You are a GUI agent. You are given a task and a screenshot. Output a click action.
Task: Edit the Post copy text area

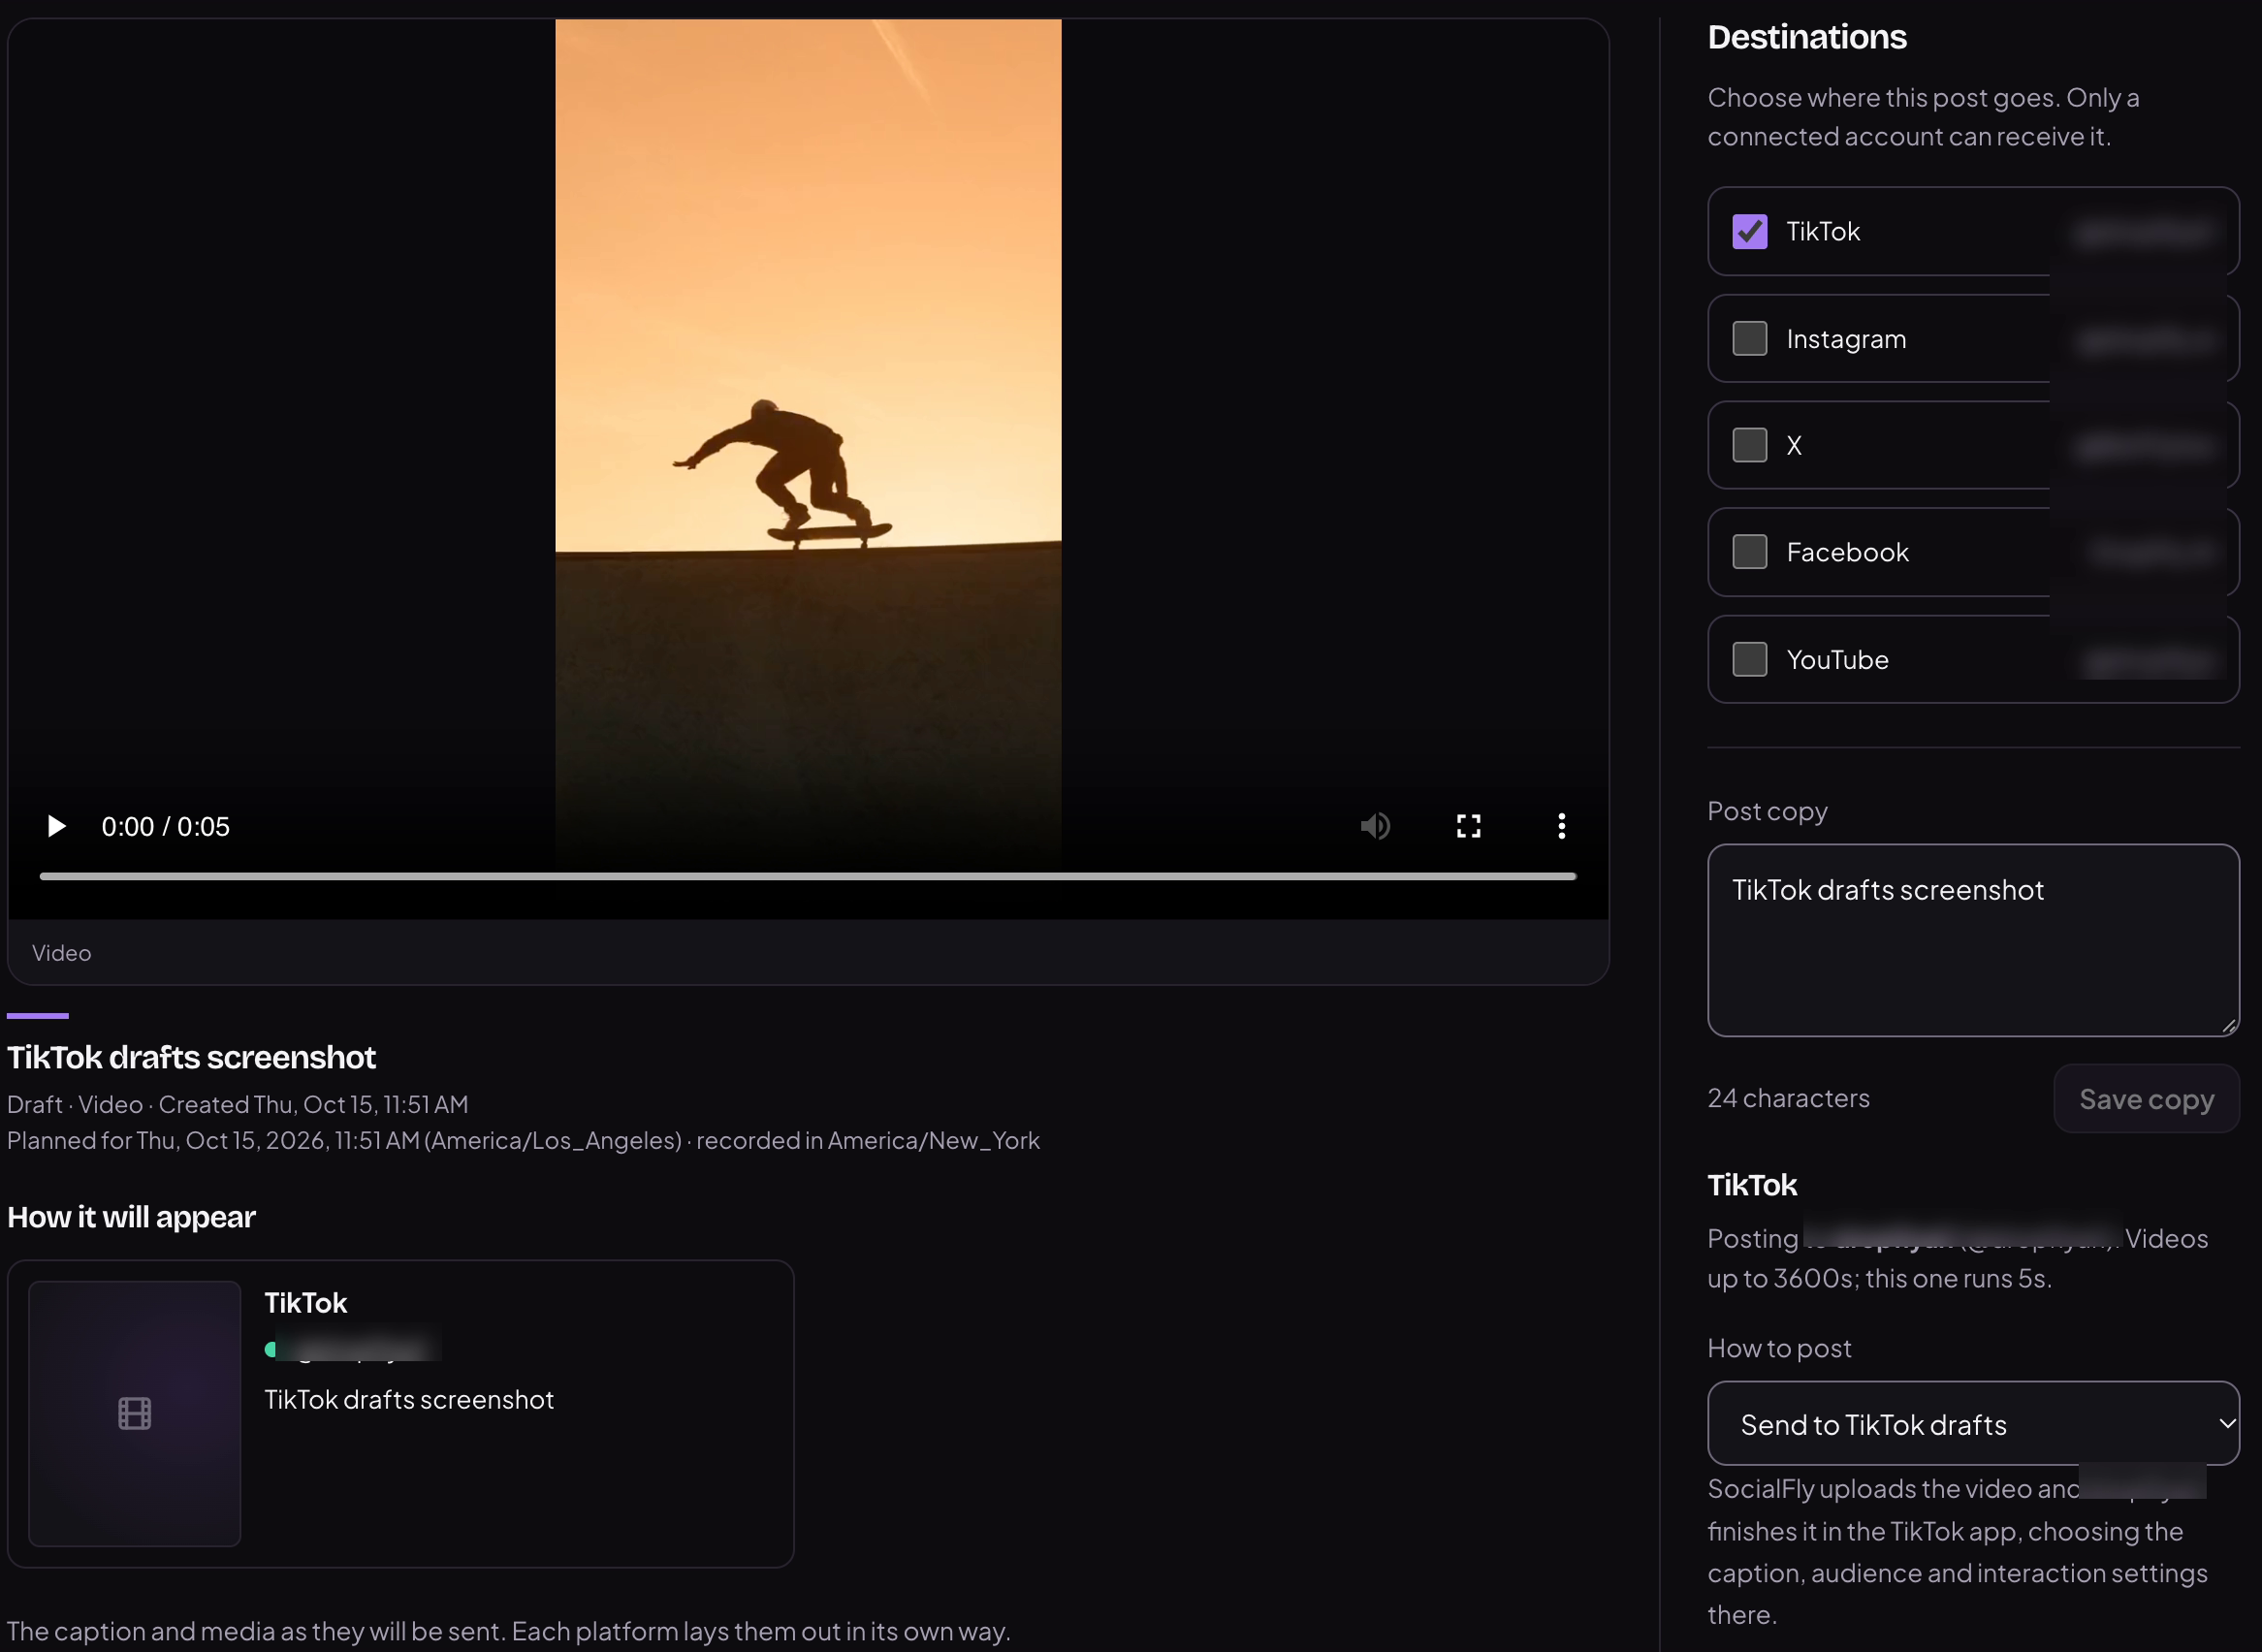[1973, 940]
